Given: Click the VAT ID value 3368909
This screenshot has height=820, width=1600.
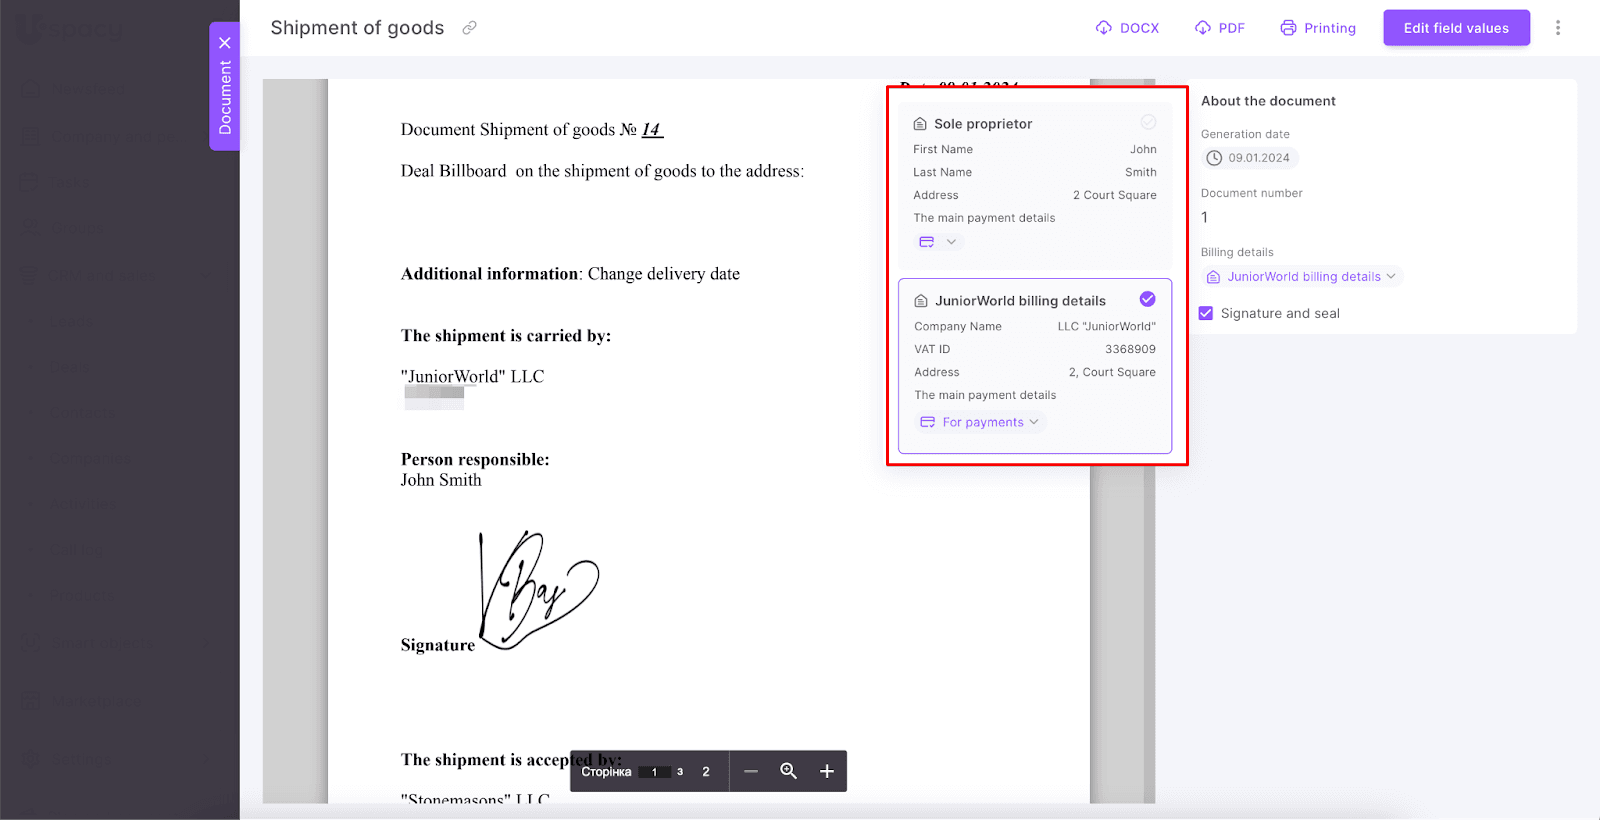Looking at the screenshot, I should 1130,349.
